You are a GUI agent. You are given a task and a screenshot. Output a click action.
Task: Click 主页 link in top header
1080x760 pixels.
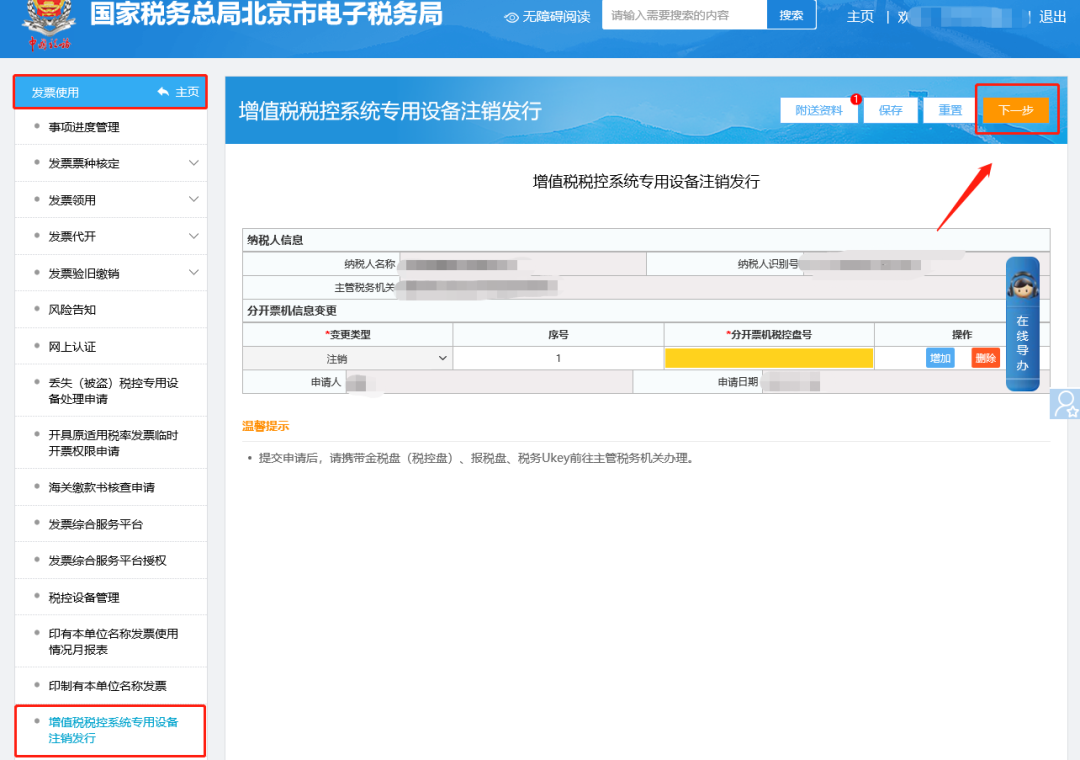(860, 17)
